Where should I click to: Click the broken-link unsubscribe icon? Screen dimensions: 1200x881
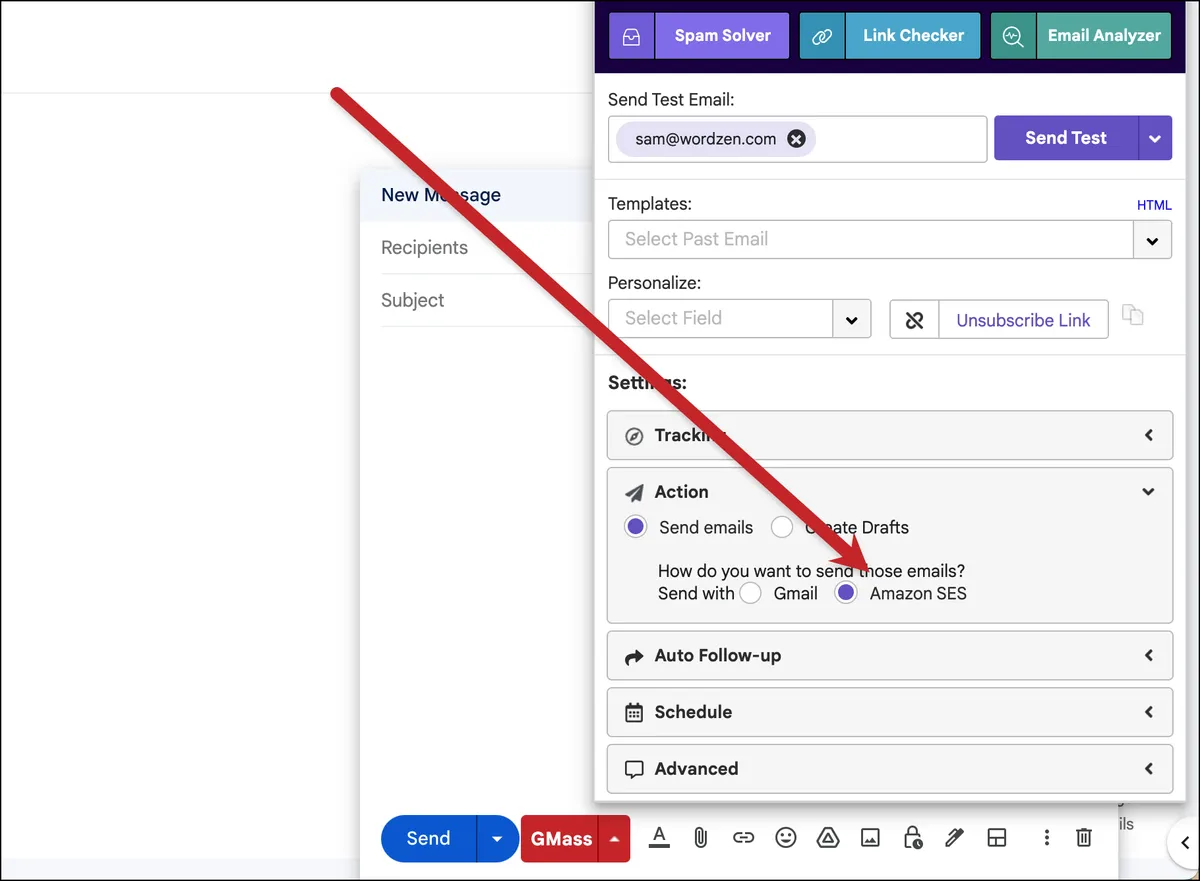[x=914, y=320]
